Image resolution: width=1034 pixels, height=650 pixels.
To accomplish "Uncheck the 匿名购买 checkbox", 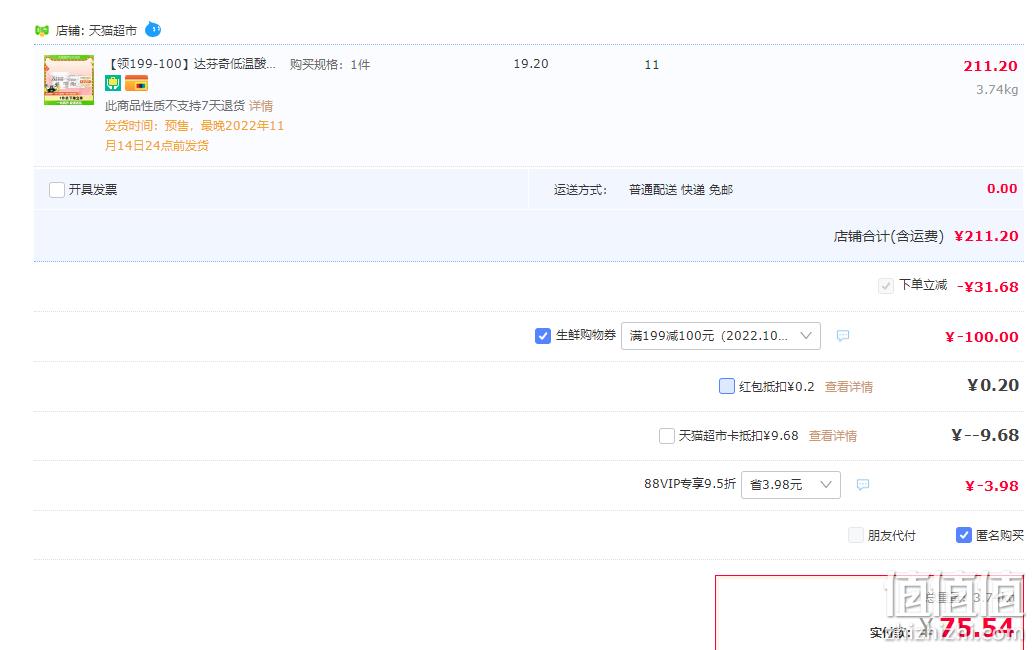I will 963,535.
